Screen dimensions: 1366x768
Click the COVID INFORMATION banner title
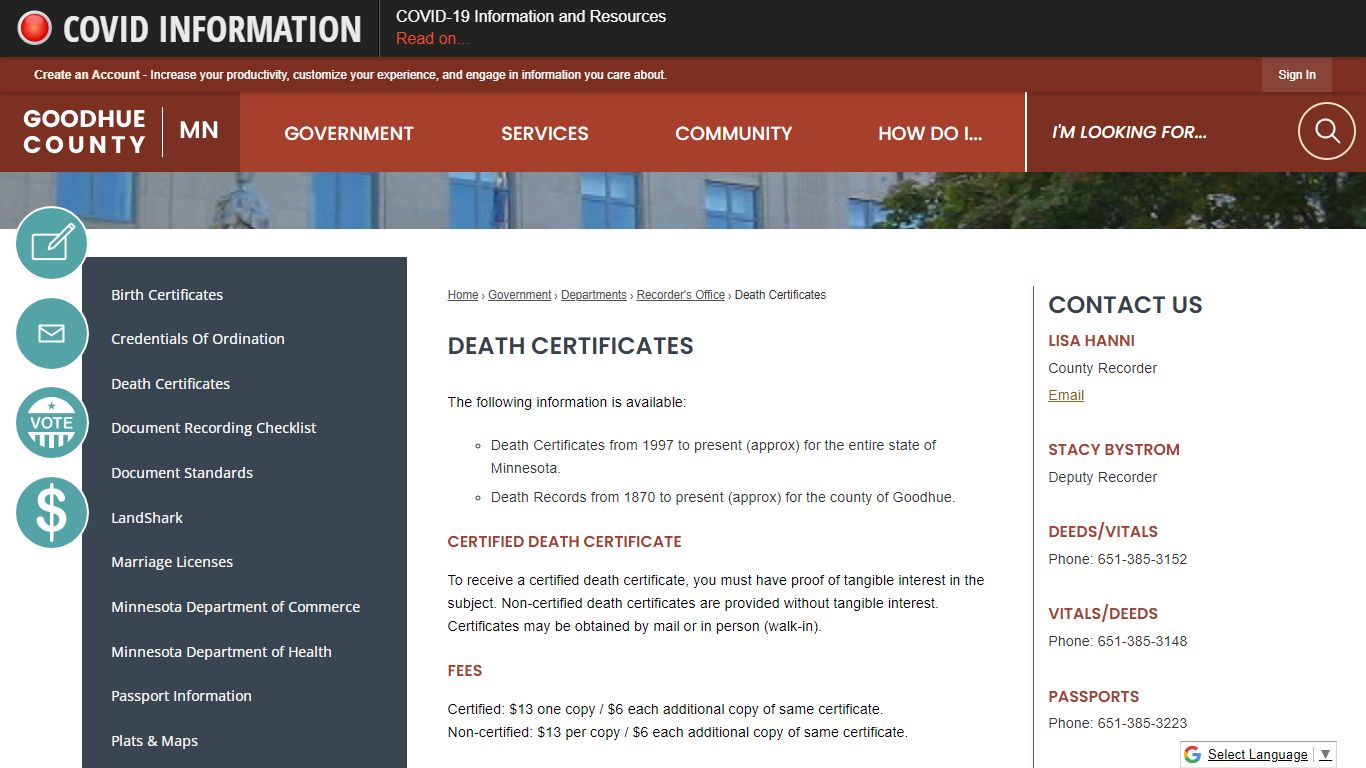[212, 29]
